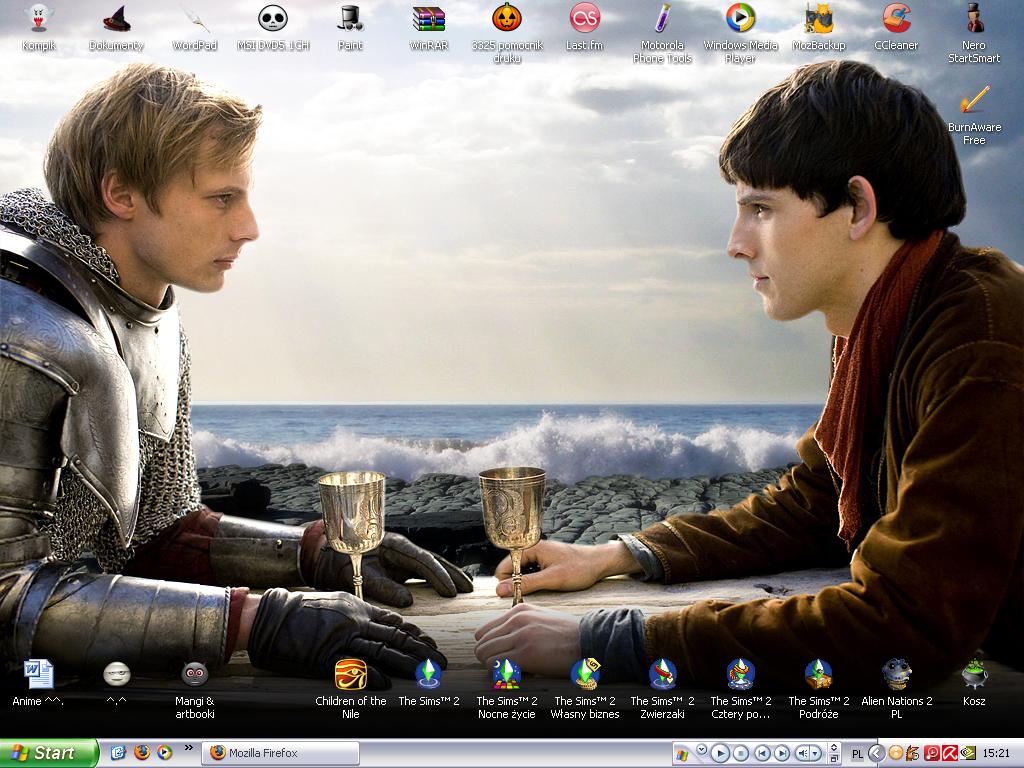Stop playback in taskbar media toolbar
Image resolution: width=1024 pixels, height=768 pixels.
click(741, 754)
